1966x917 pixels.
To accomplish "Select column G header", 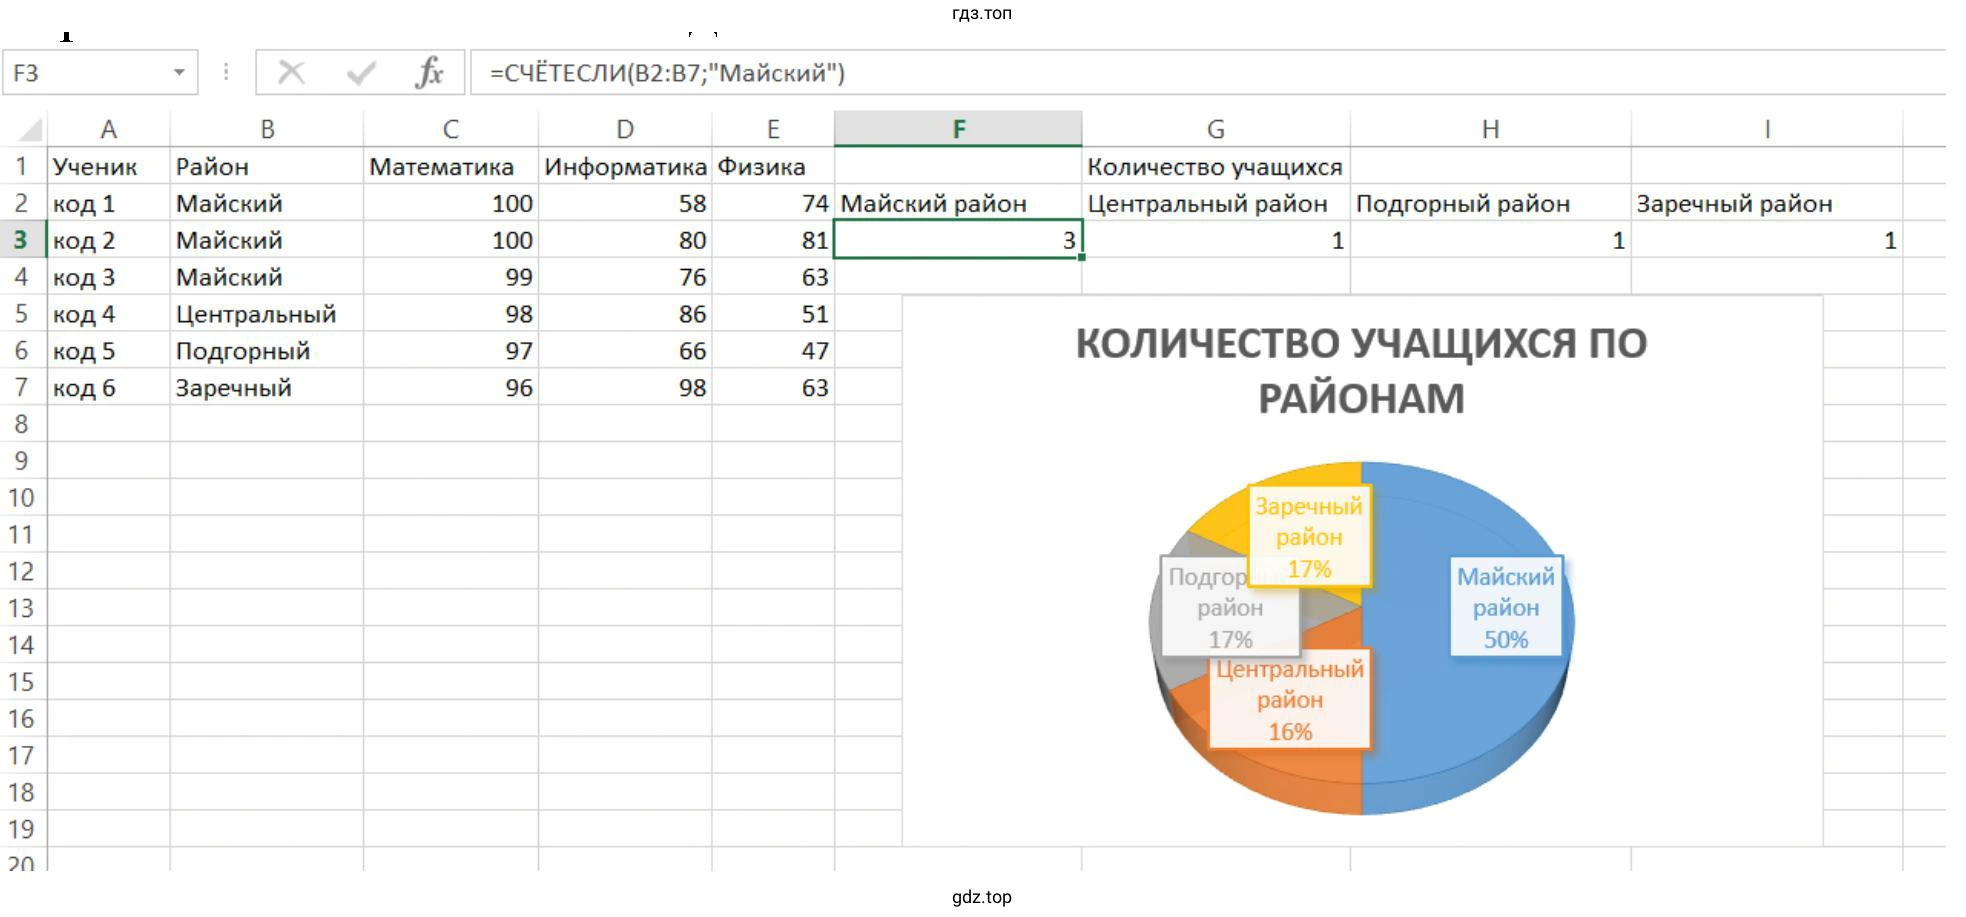I will coord(1215,129).
